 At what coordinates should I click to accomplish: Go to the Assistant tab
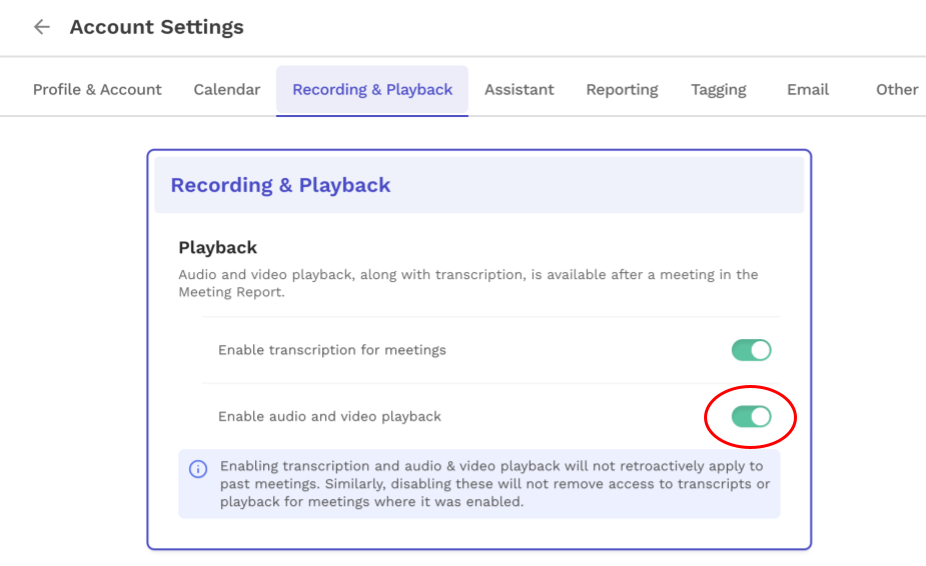click(519, 90)
